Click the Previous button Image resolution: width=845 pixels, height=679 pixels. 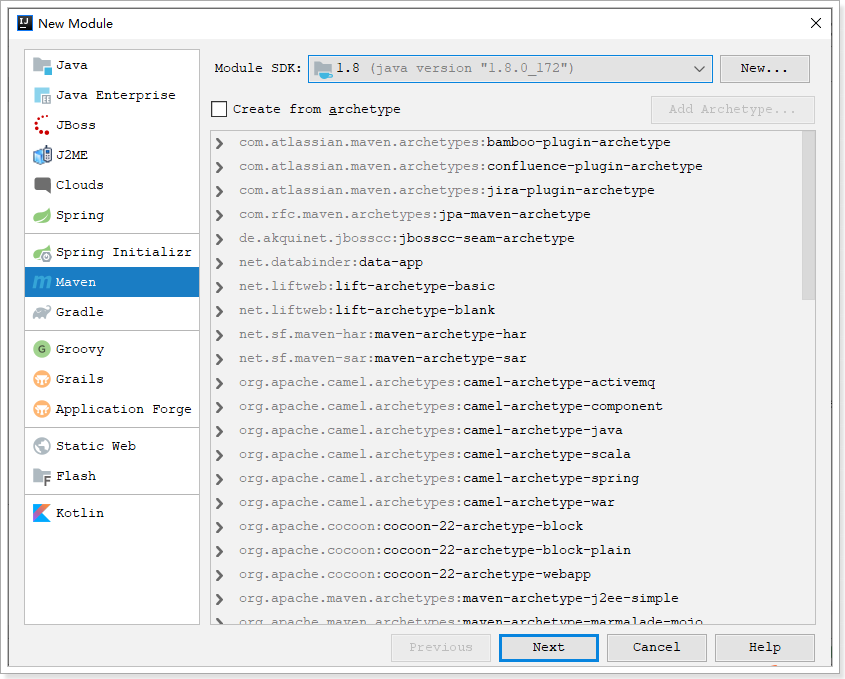pyautogui.click(x=441, y=647)
